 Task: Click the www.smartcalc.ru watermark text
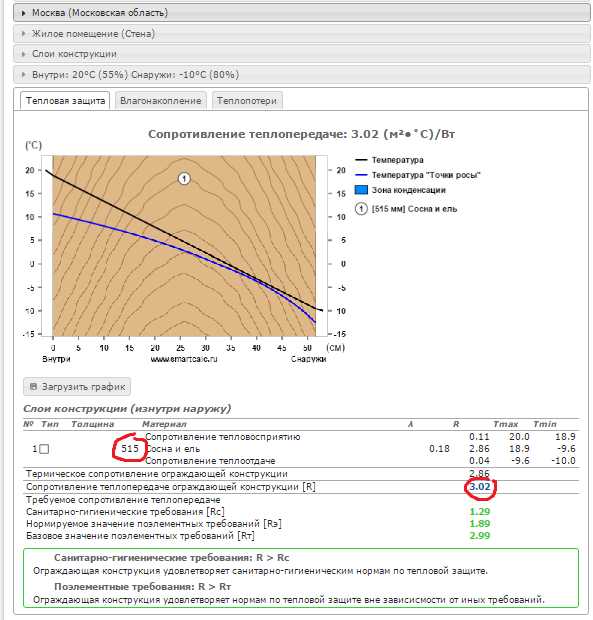point(184,359)
